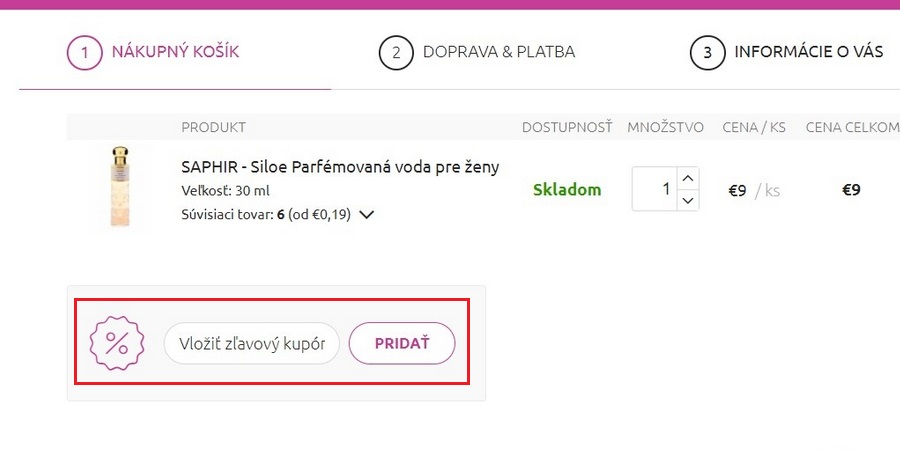
Task: Open the Nákupný košík tab
Action: pos(175,52)
